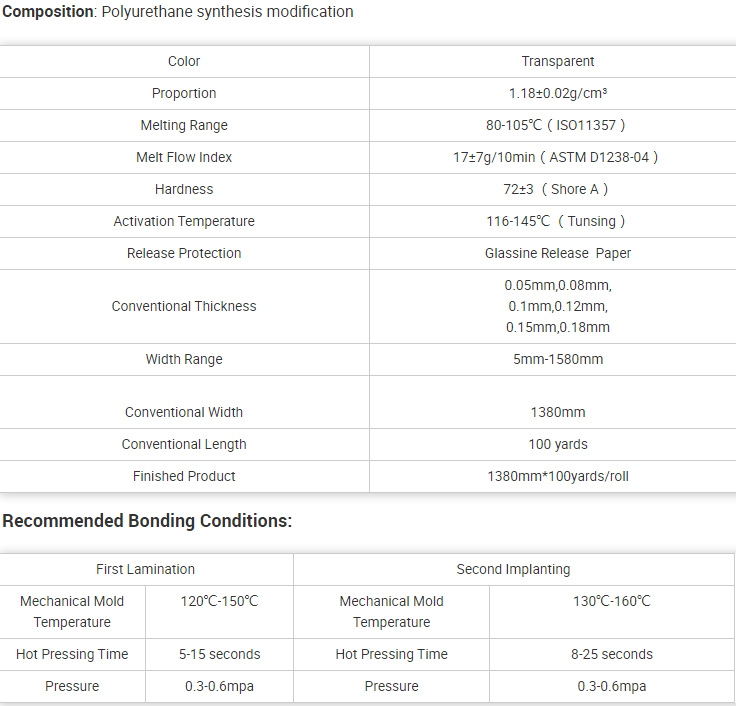Screen dimensions: 736x706
Task: Select the Hardness 72±3 Shore A value
Action: pyautogui.click(x=555, y=189)
